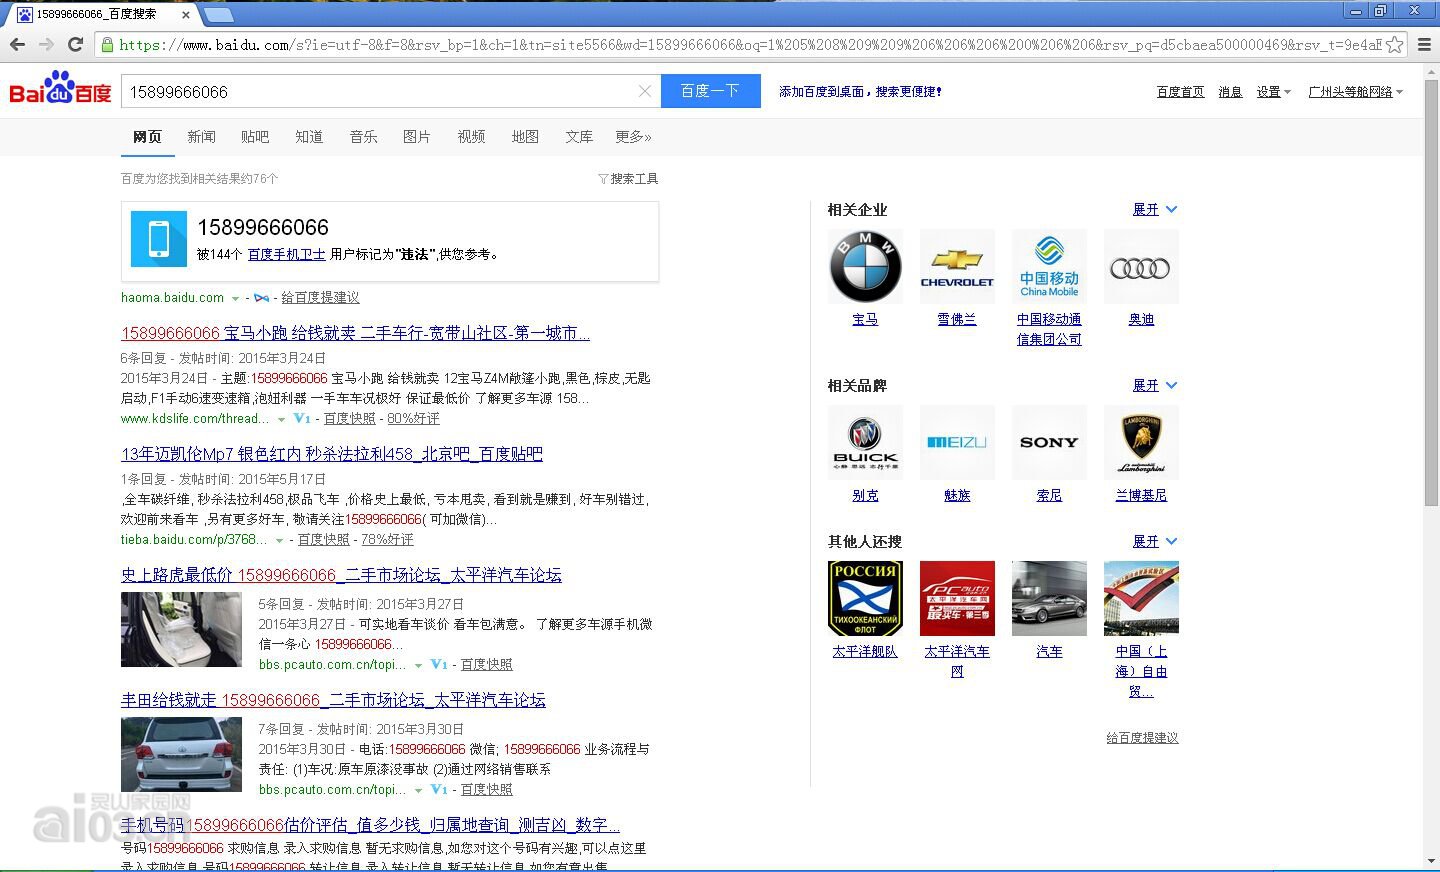Open dropdown arrow next to haoma.baidu.com

click(x=235, y=298)
